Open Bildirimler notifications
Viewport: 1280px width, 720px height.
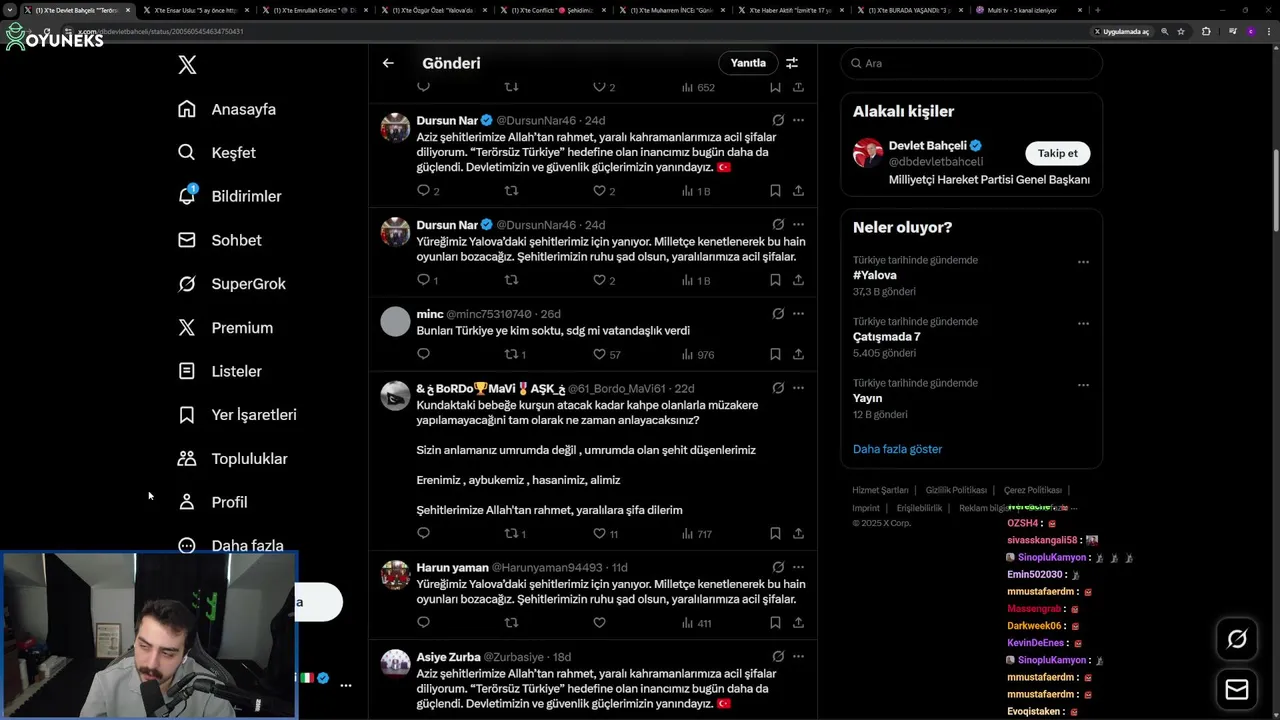229,196
